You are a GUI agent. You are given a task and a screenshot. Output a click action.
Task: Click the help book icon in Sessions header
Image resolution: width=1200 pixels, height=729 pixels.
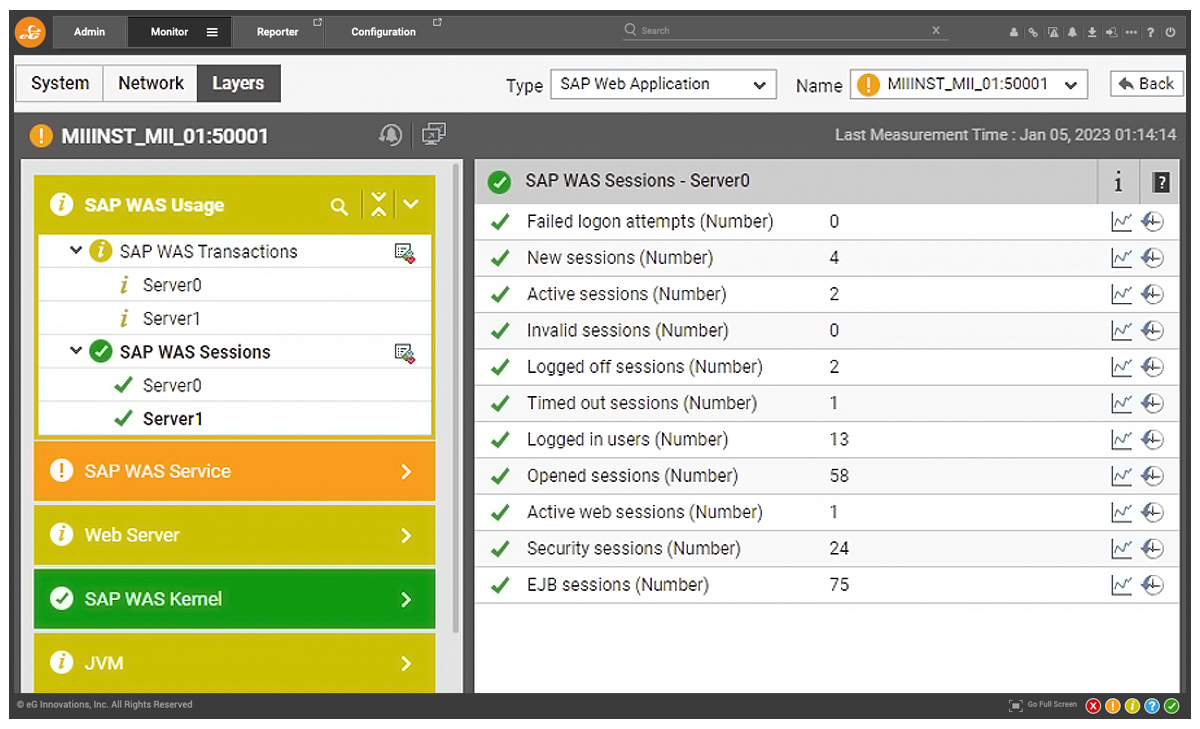tap(1160, 182)
